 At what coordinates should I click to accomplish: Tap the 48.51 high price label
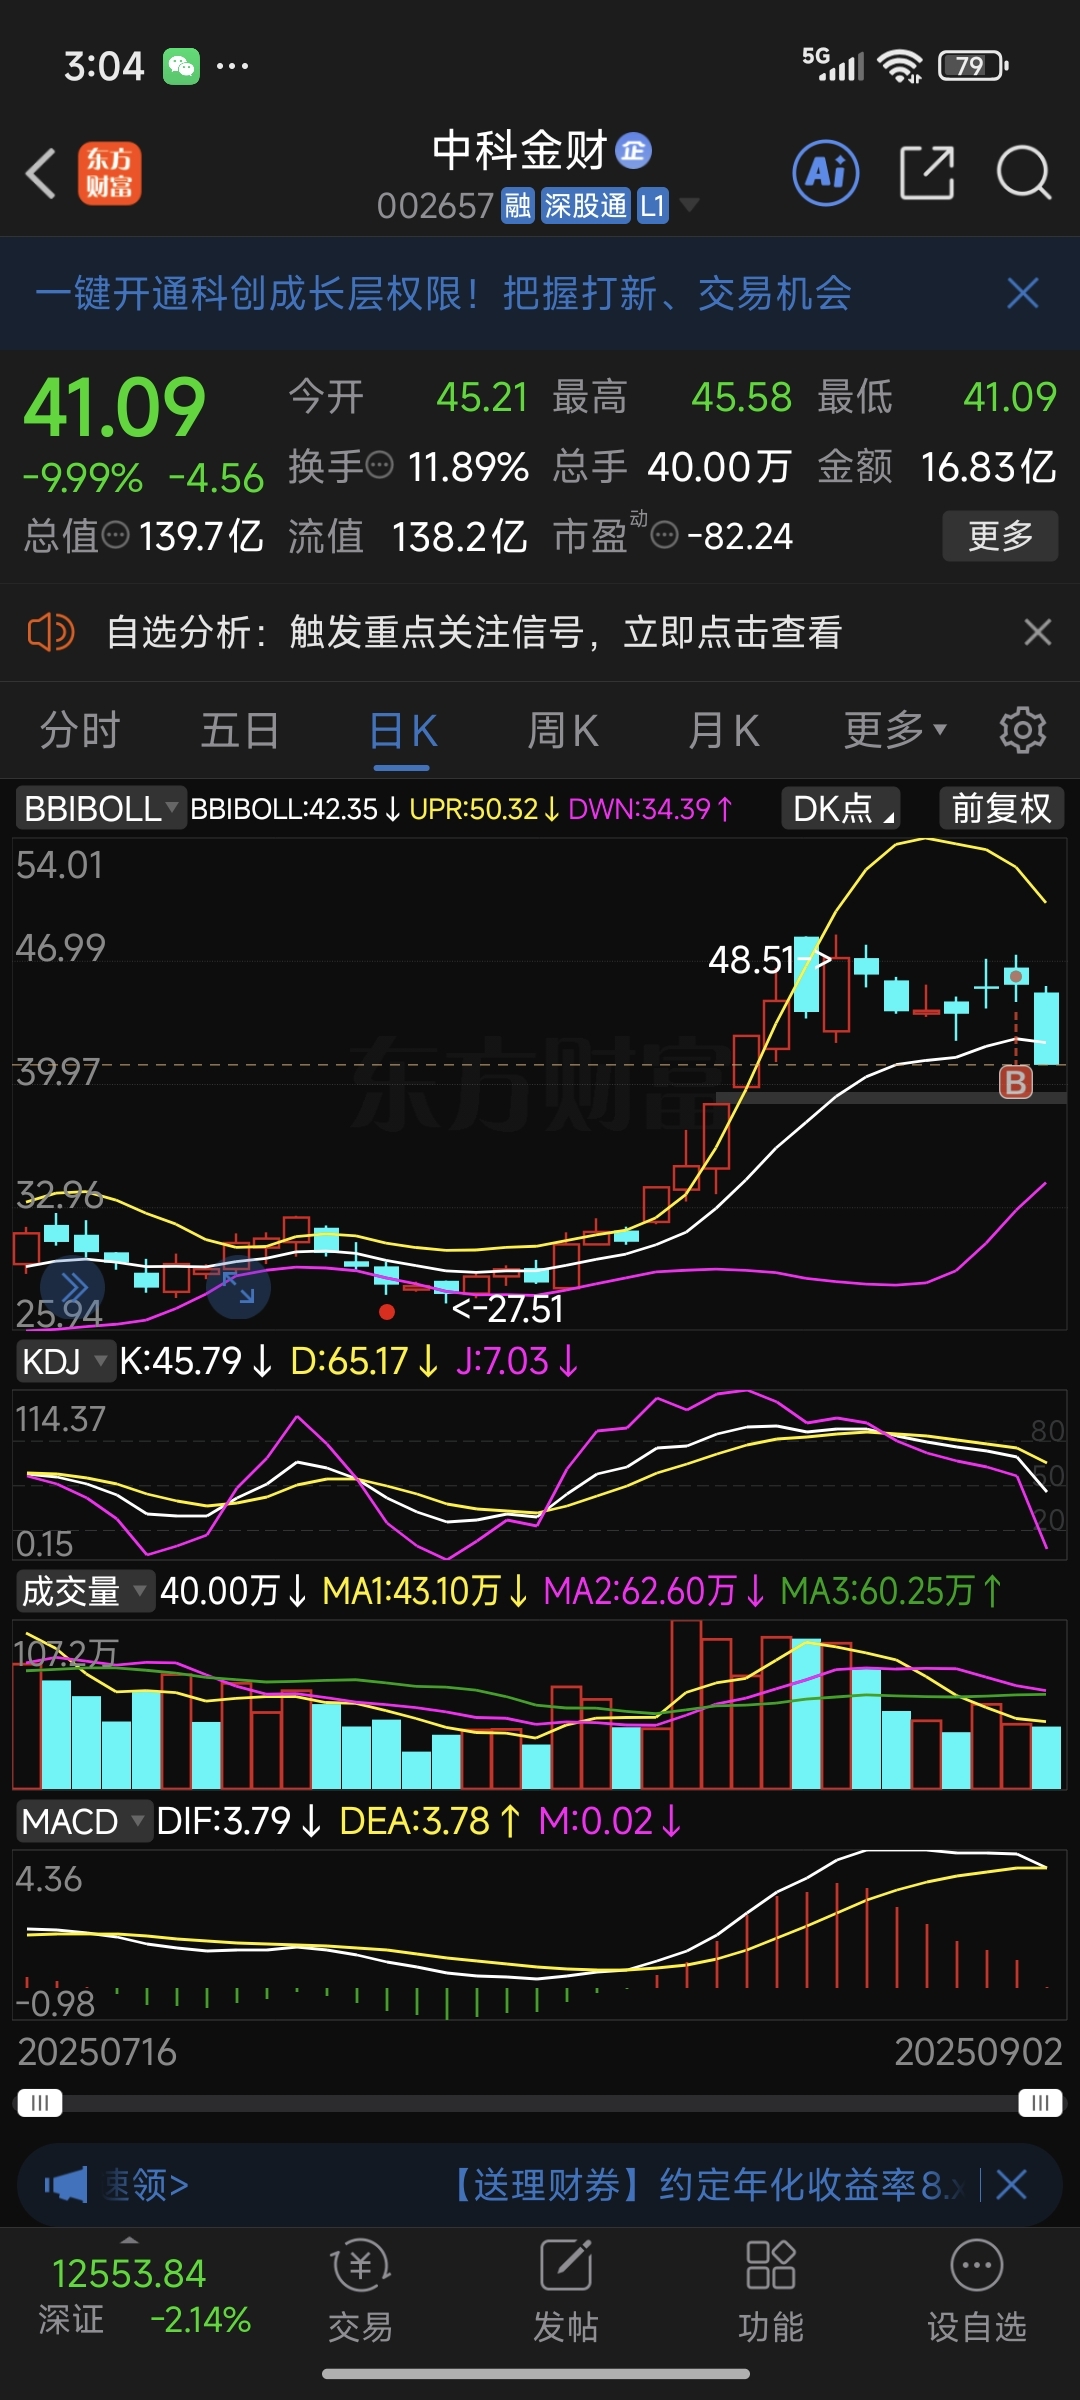pyautogui.click(x=768, y=960)
